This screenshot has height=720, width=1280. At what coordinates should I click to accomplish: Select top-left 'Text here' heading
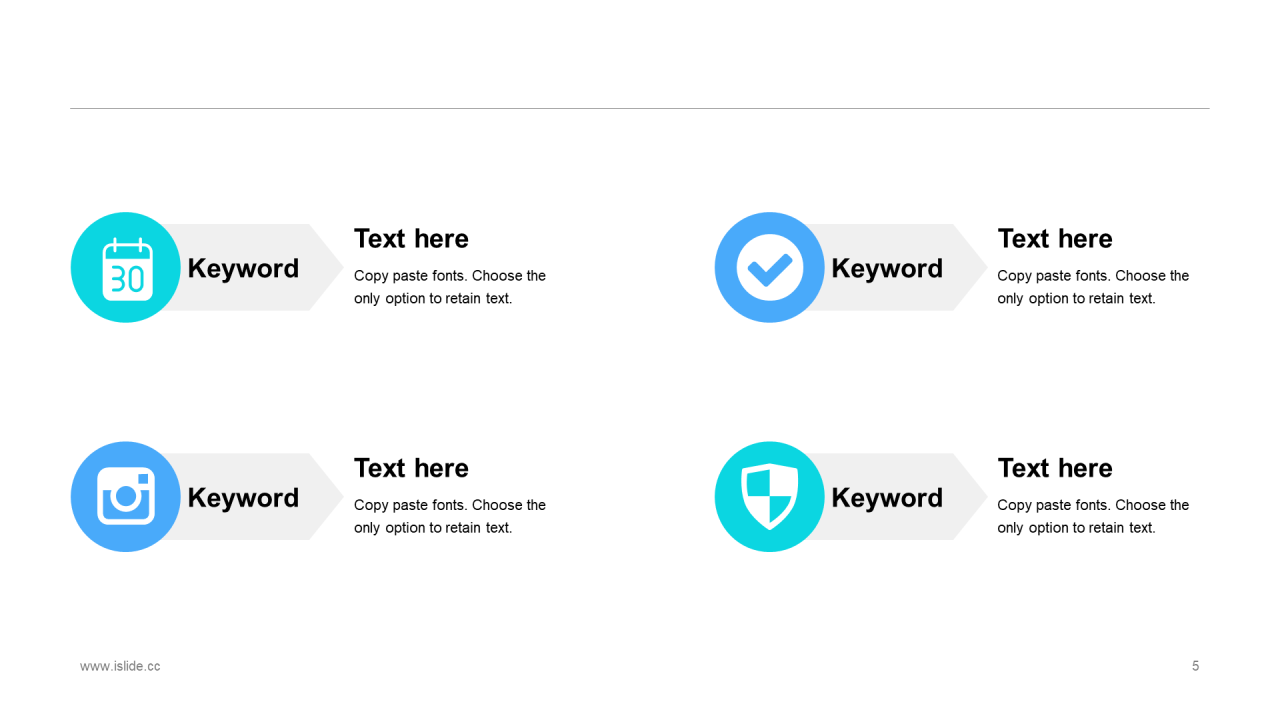(x=411, y=239)
